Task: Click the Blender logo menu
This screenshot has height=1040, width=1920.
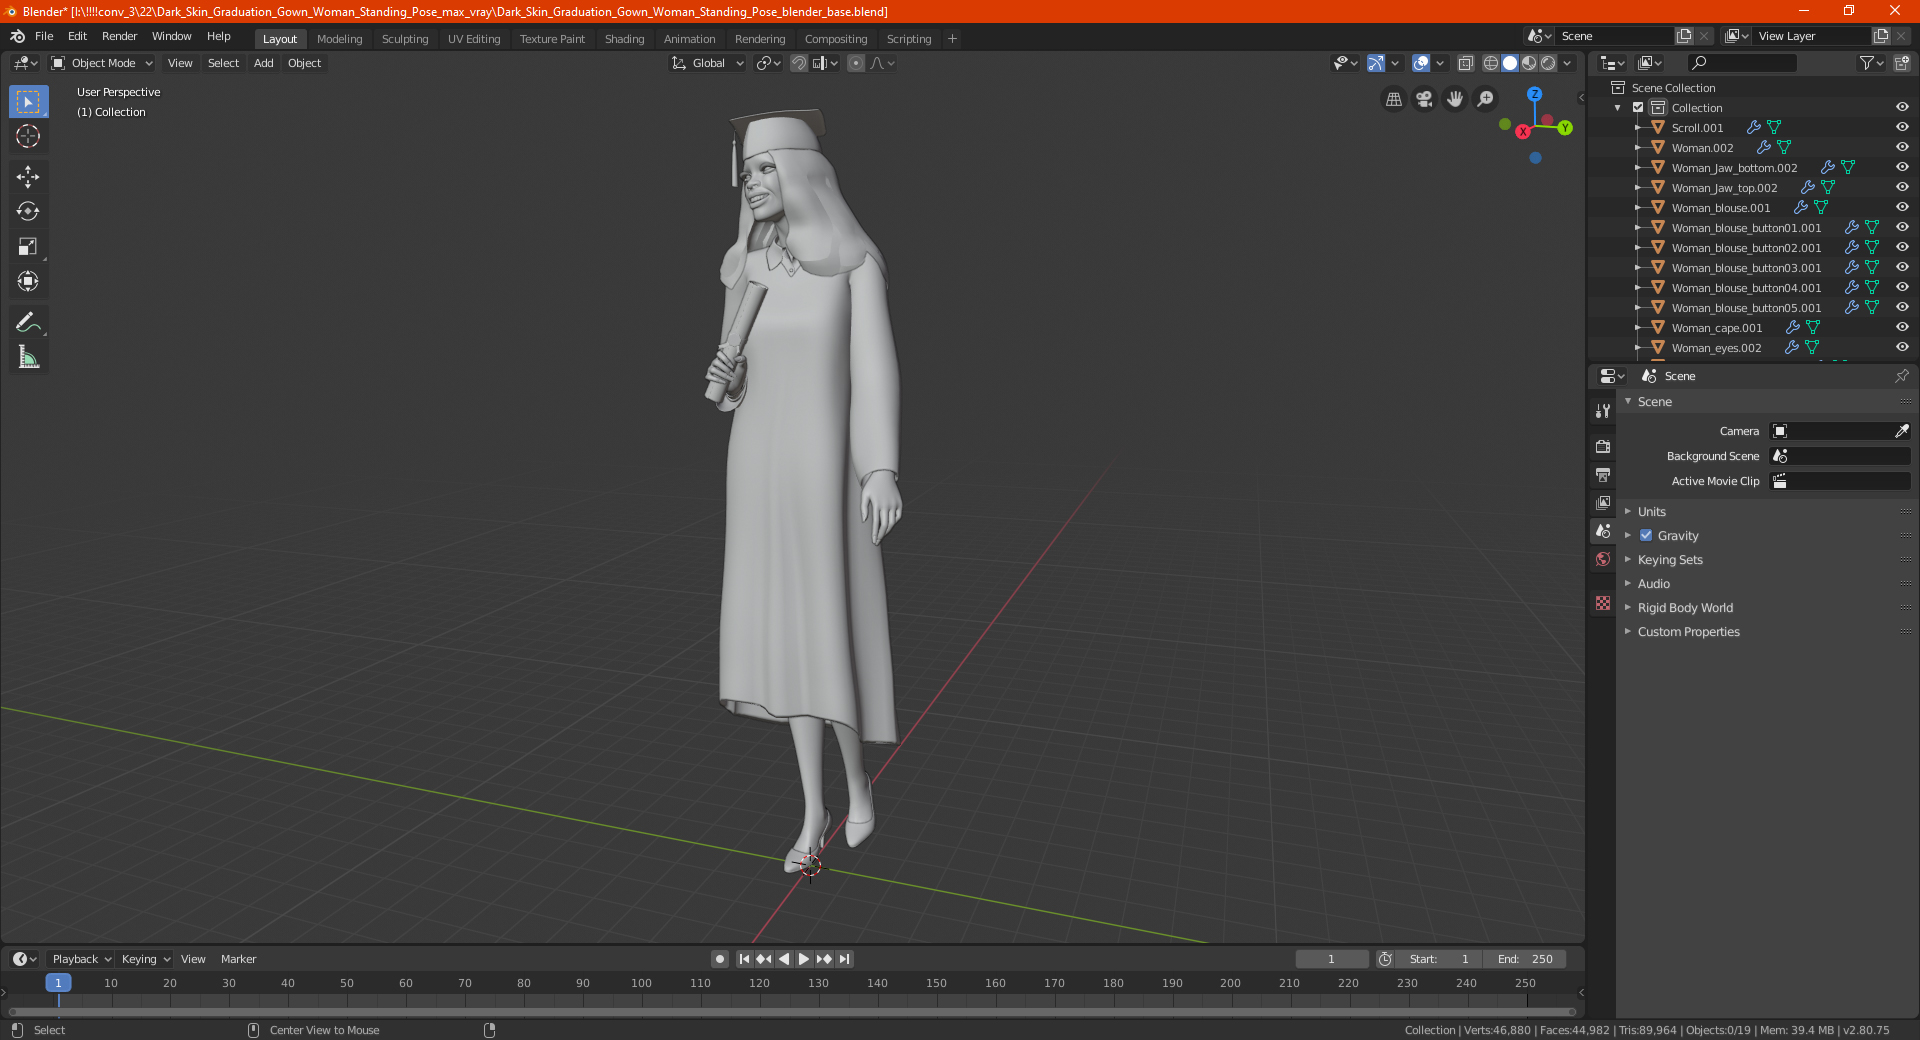Action: [17, 36]
